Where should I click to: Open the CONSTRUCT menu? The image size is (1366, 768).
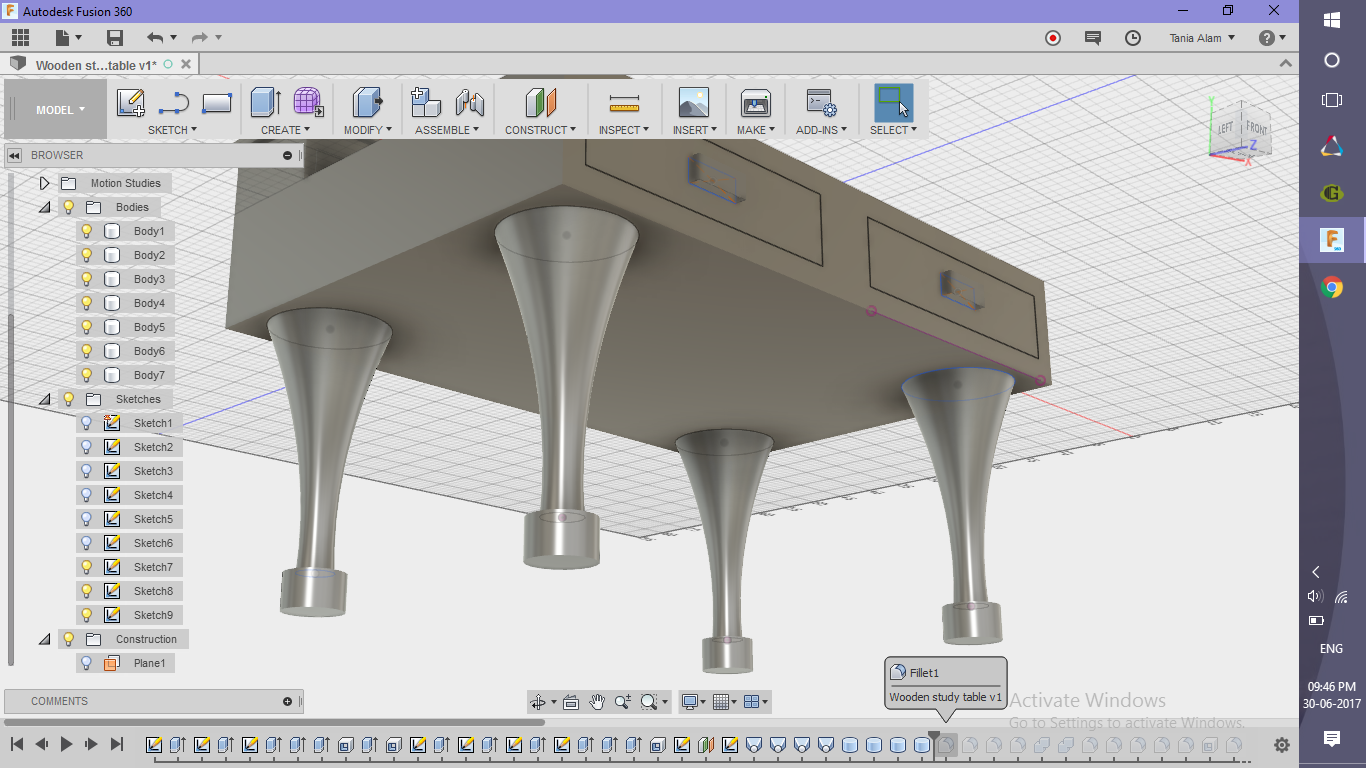pyautogui.click(x=540, y=130)
